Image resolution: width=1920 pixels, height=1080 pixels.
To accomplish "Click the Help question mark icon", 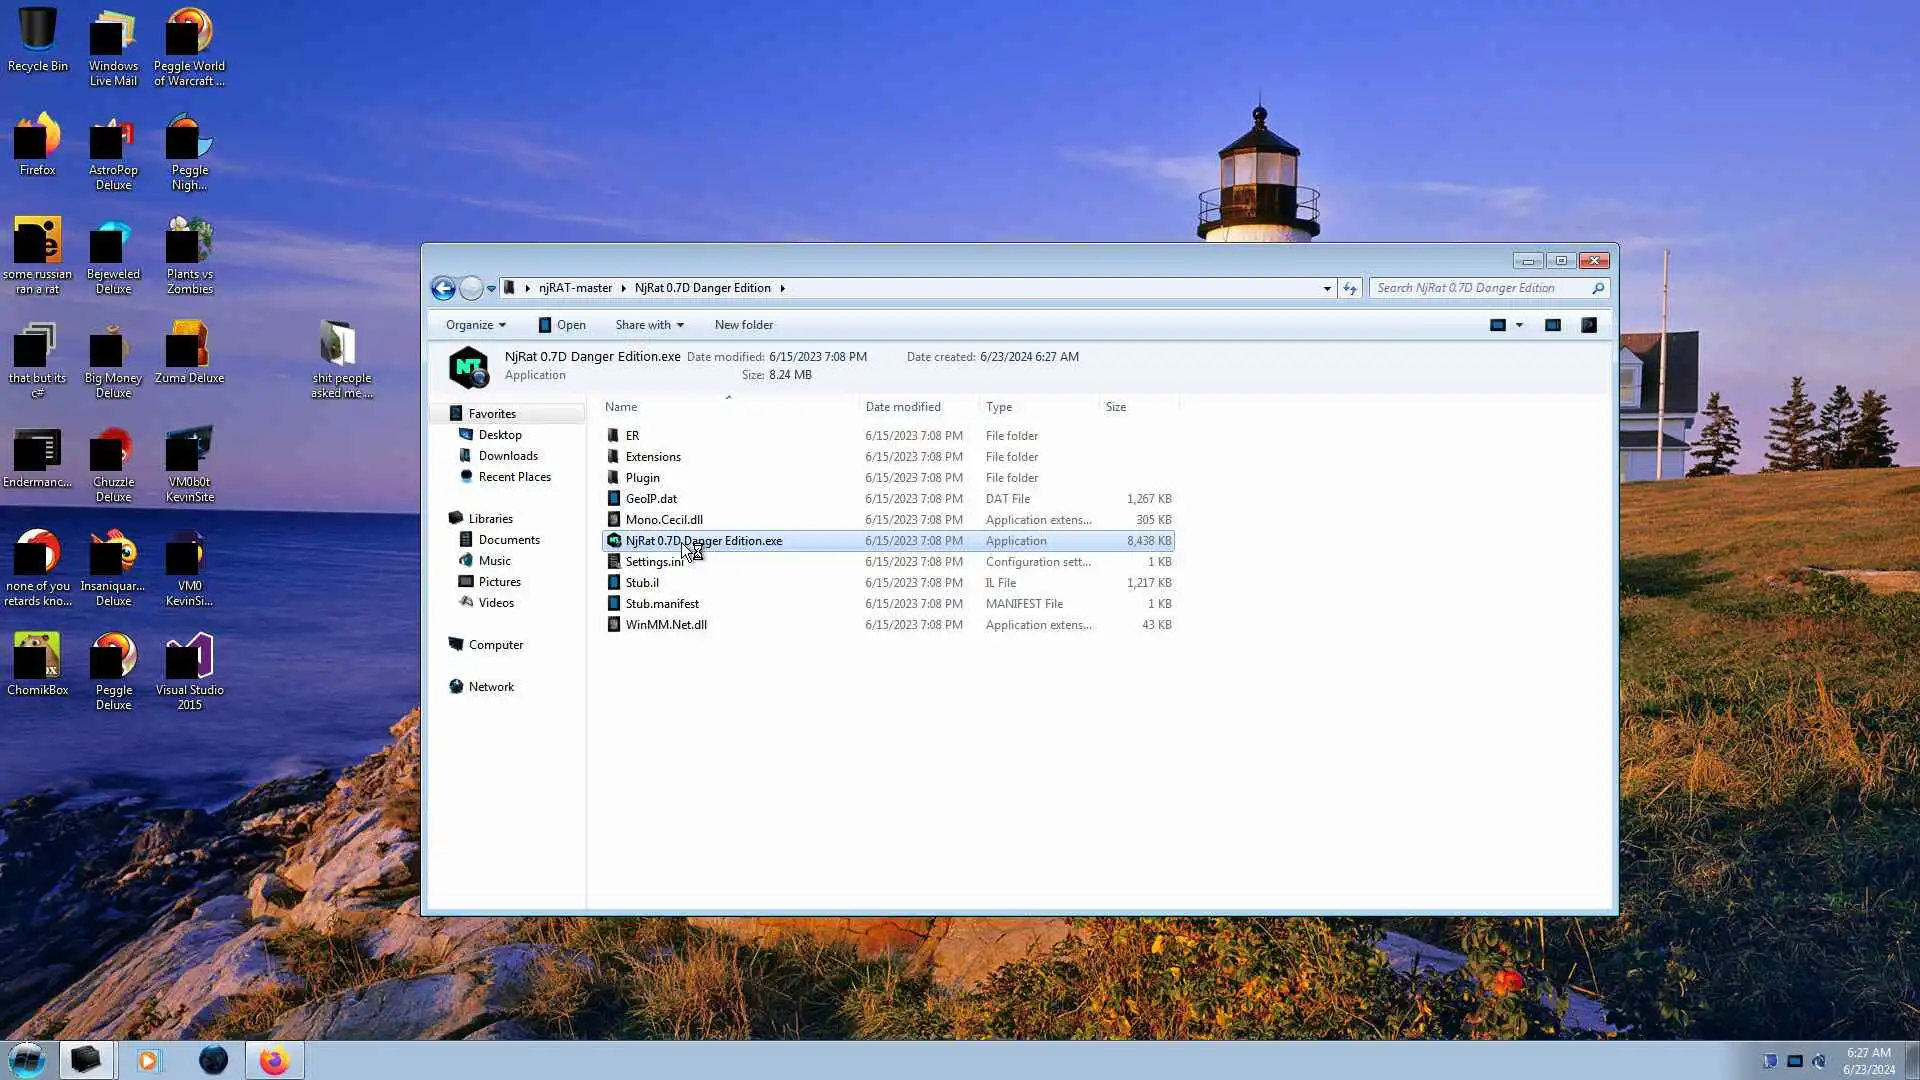I will pyautogui.click(x=1589, y=325).
